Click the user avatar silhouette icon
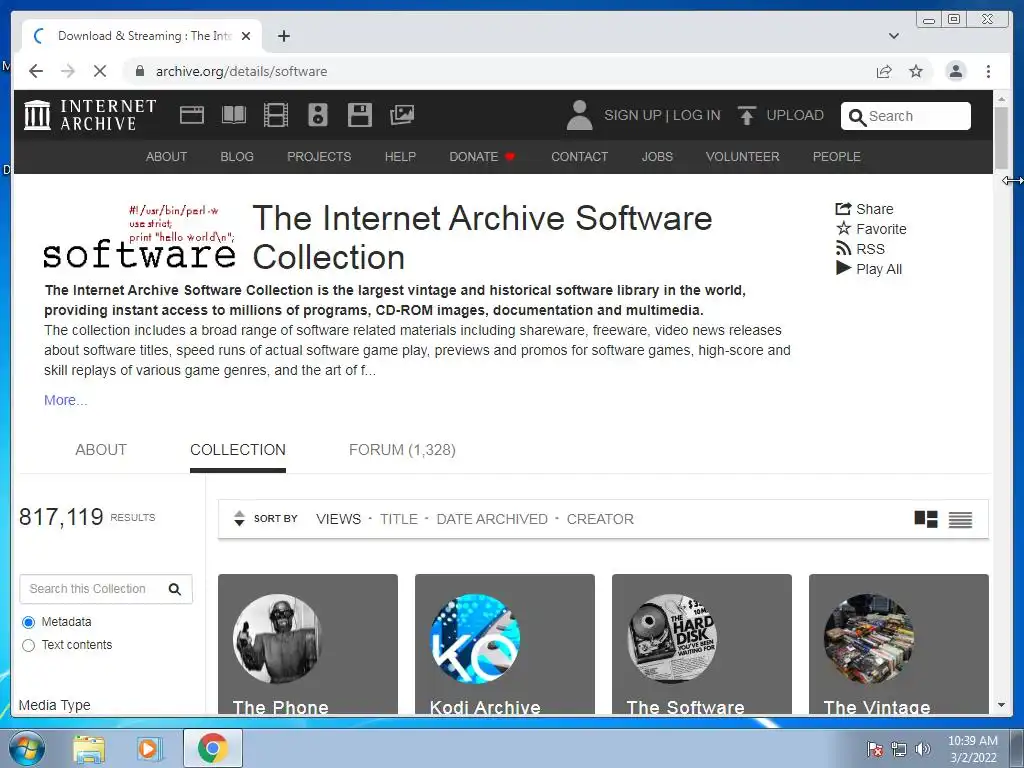Viewport: 1024px width, 768px height. tap(579, 115)
